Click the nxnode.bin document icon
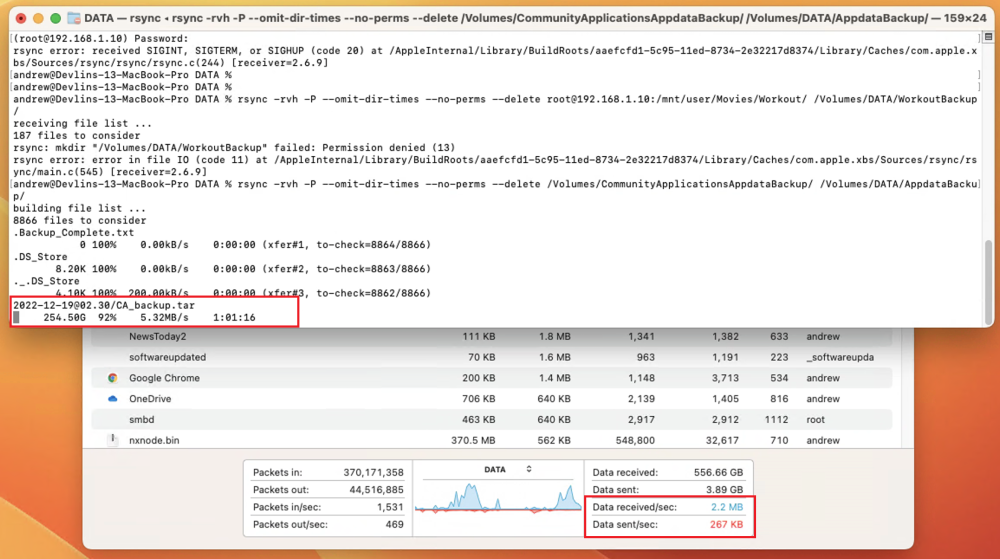The height and width of the screenshot is (559, 1000). [x=113, y=440]
